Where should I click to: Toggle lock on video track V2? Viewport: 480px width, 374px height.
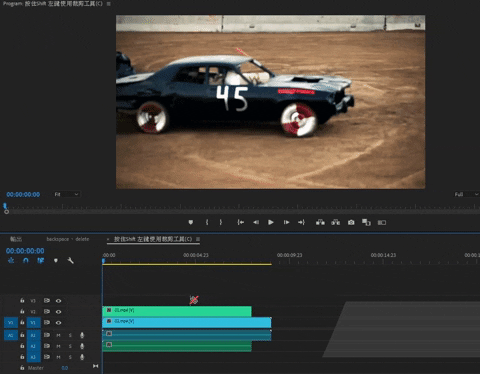click(22, 311)
